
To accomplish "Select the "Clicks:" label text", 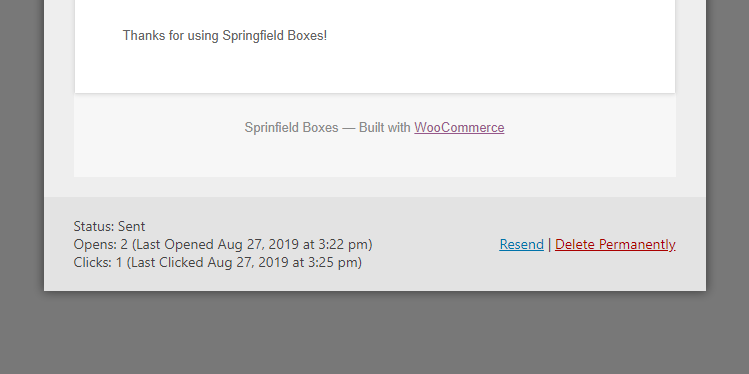I will pos(93,262).
